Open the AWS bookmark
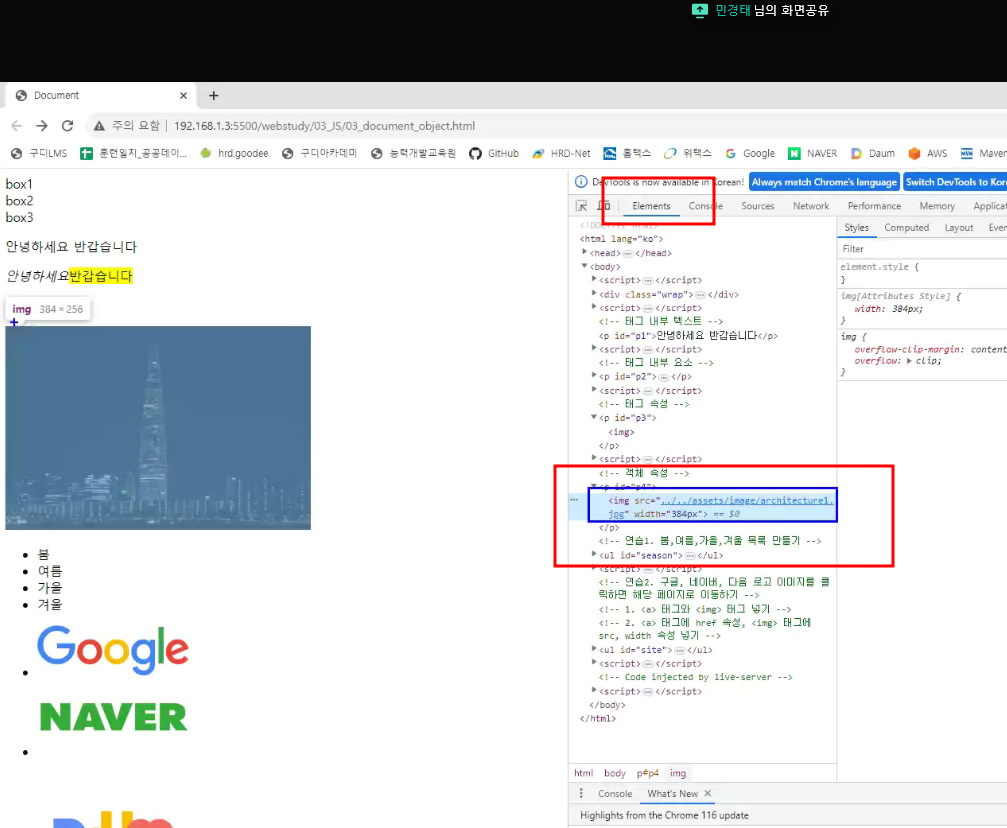The image size is (1007, 828). (x=928, y=154)
